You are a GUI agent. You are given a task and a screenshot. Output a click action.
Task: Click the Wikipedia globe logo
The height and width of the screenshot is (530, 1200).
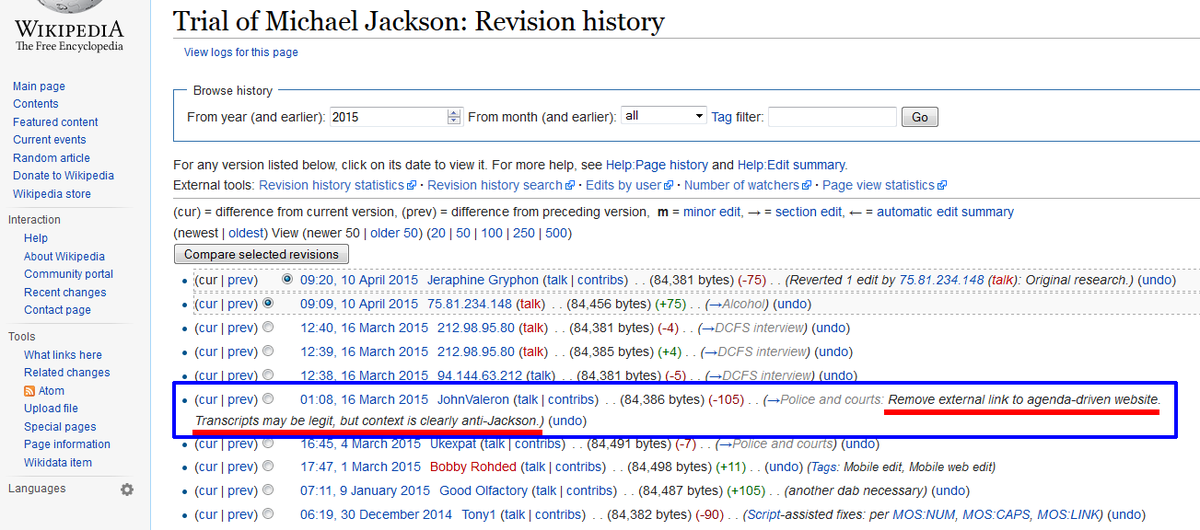(x=68, y=7)
